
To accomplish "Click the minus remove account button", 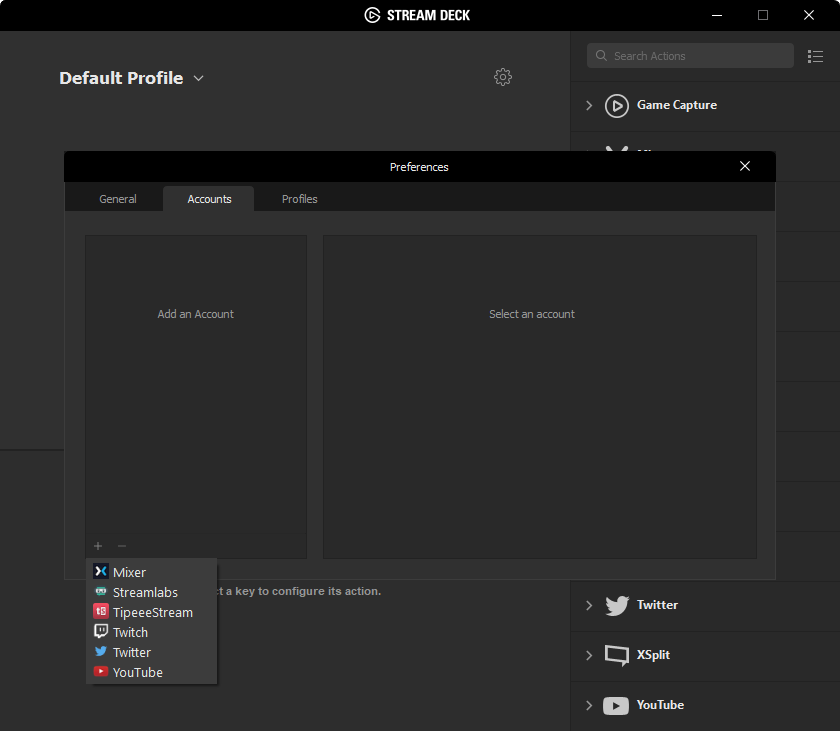I will (122, 546).
